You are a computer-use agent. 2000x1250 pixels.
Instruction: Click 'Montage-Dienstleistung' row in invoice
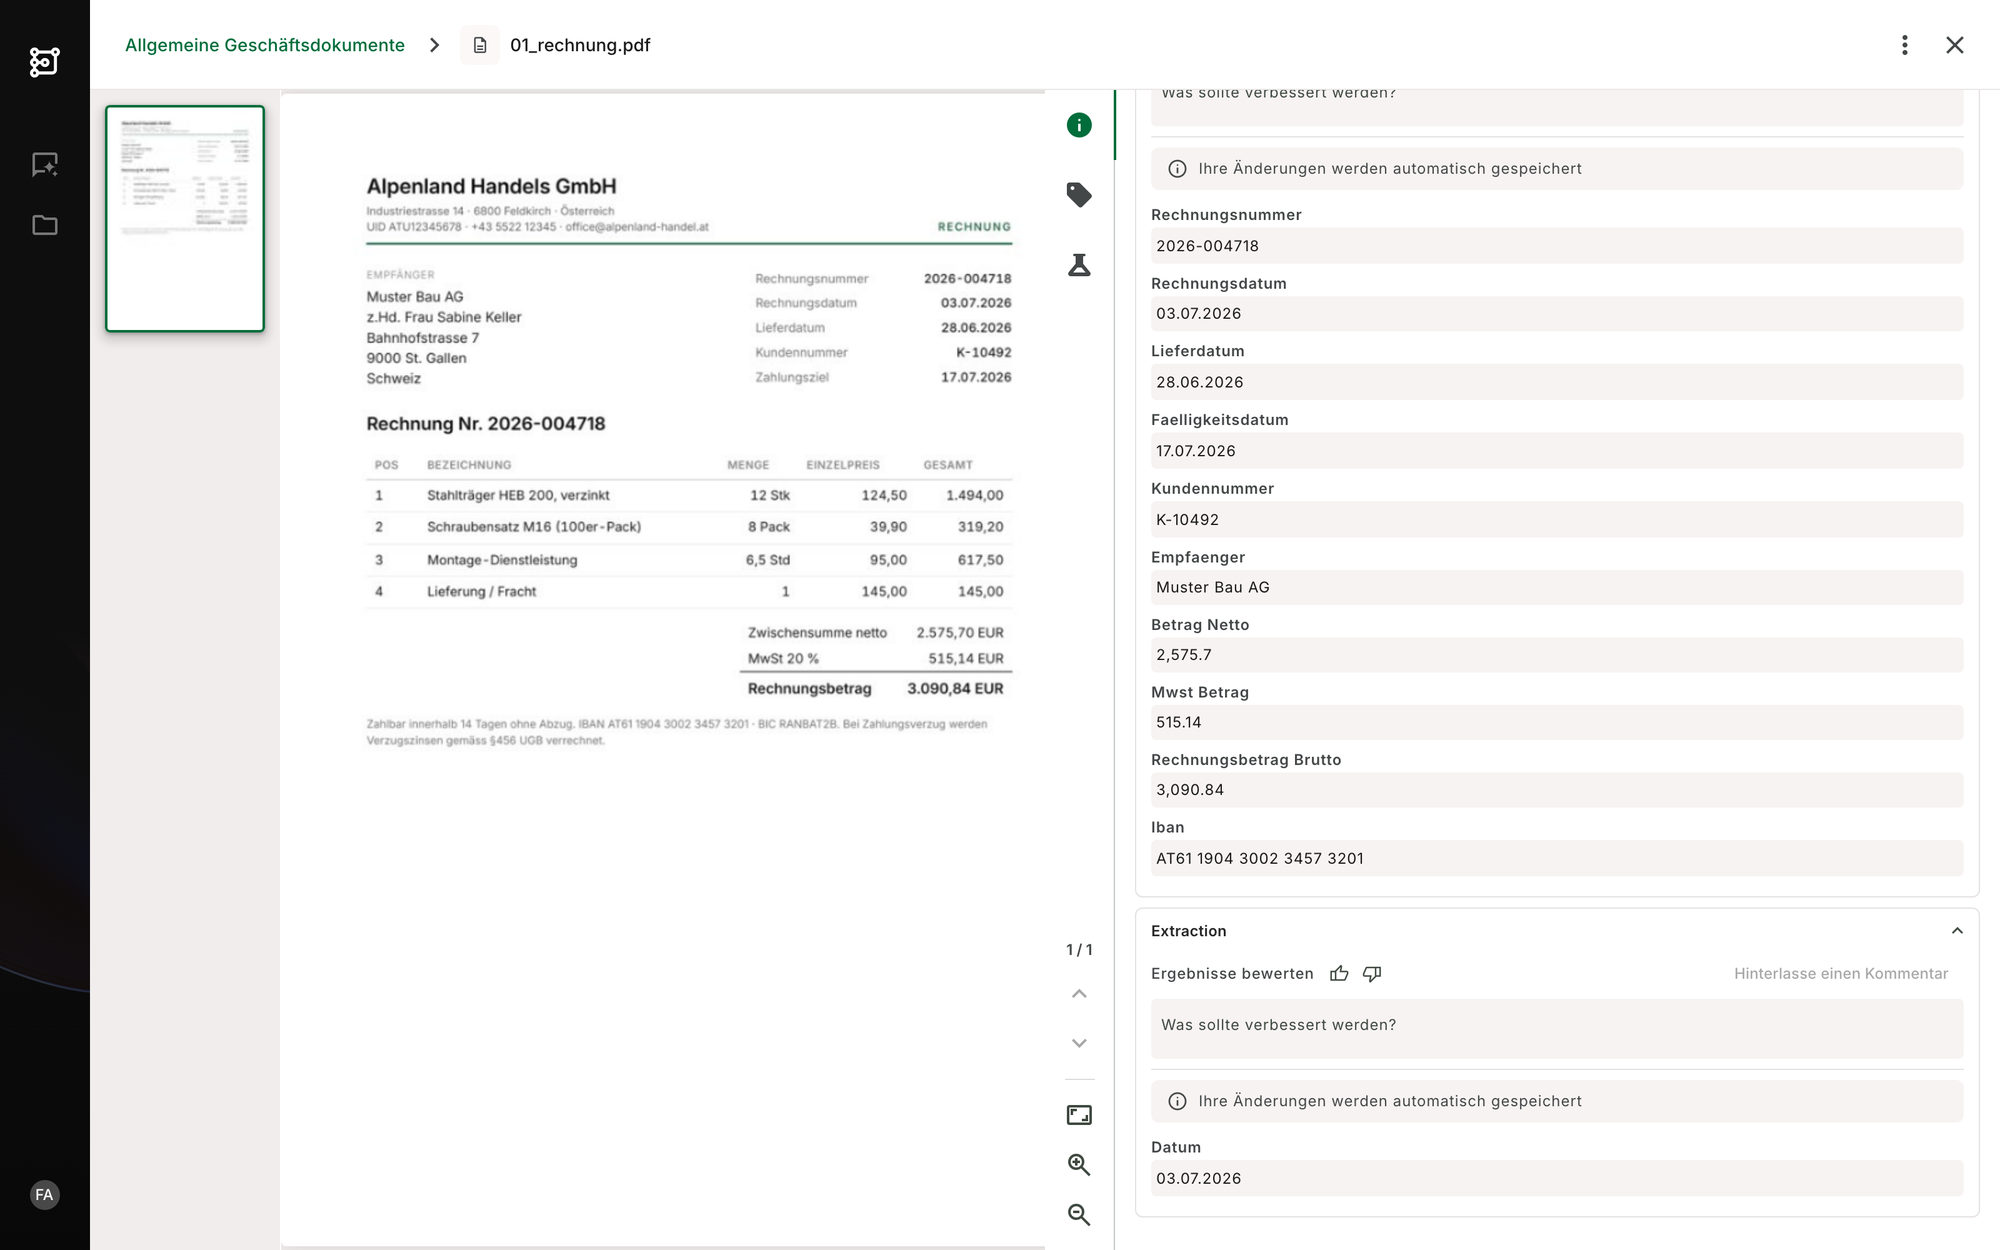pyautogui.click(x=689, y=560)
